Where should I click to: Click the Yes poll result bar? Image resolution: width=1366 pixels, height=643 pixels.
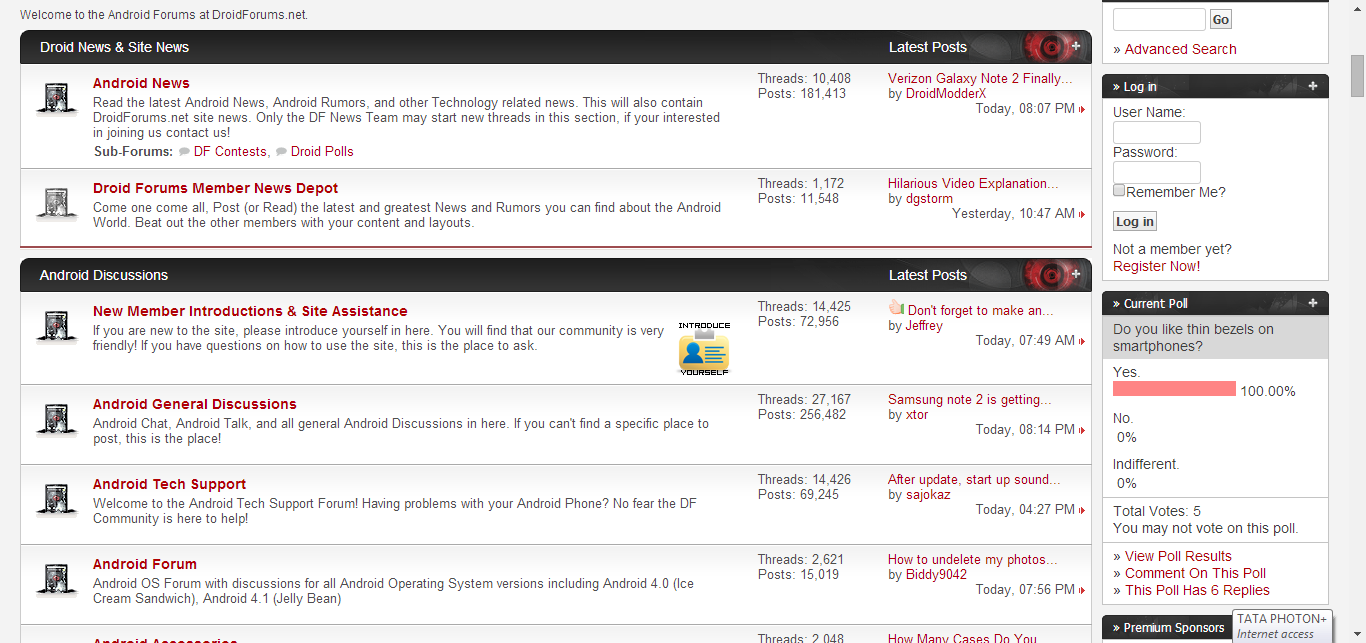coord(1174,389)
